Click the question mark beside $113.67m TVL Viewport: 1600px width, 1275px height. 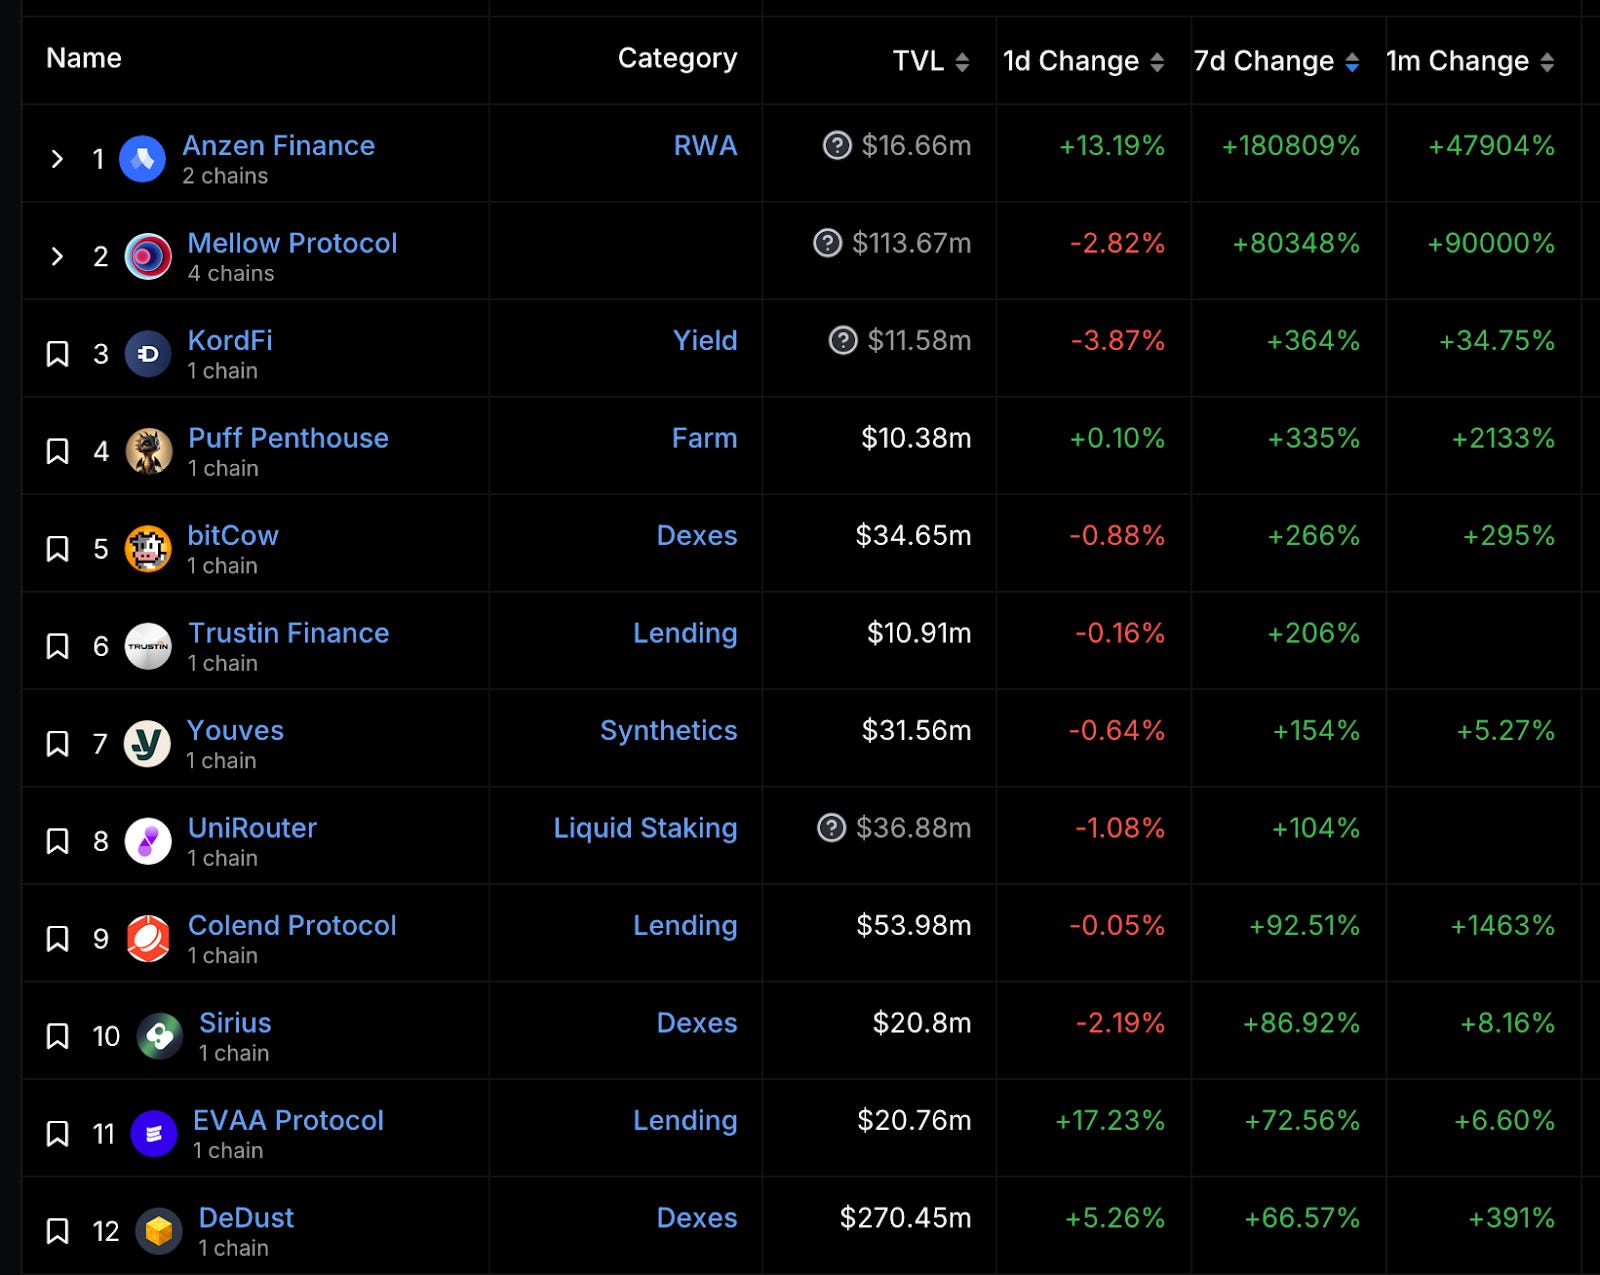point(827,243)
